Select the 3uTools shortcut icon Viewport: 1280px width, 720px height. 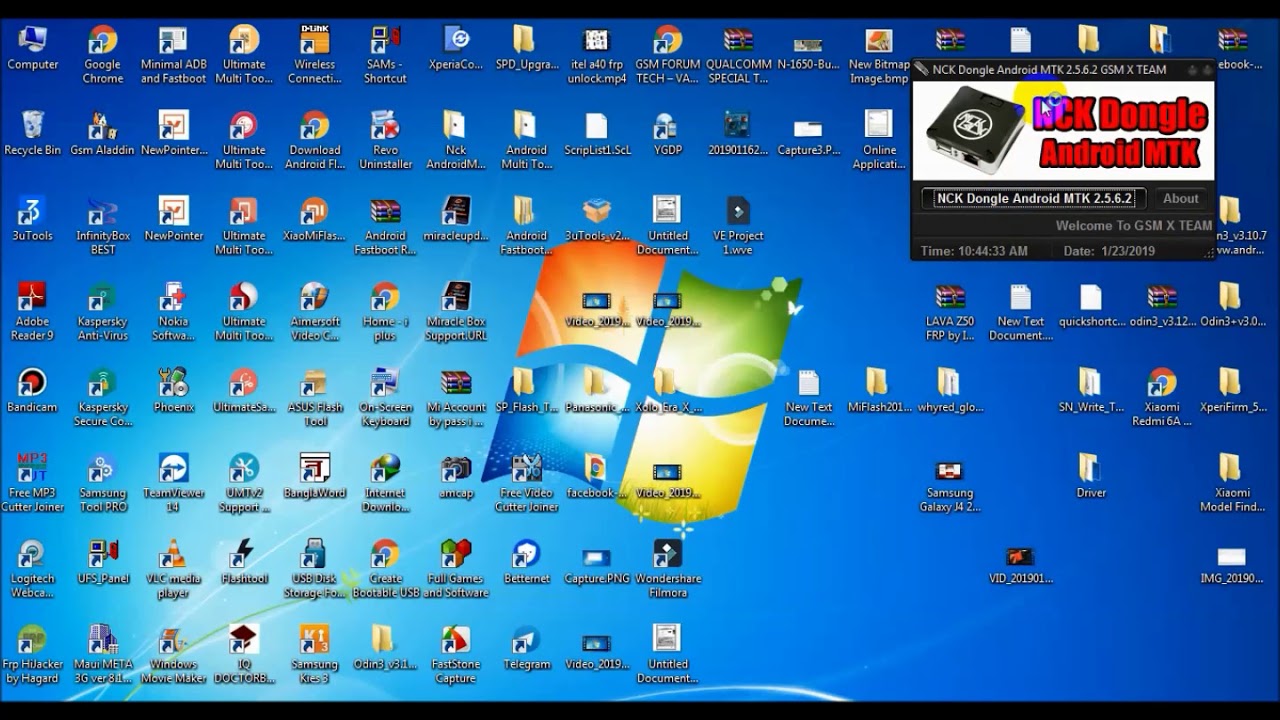[33, 220]
